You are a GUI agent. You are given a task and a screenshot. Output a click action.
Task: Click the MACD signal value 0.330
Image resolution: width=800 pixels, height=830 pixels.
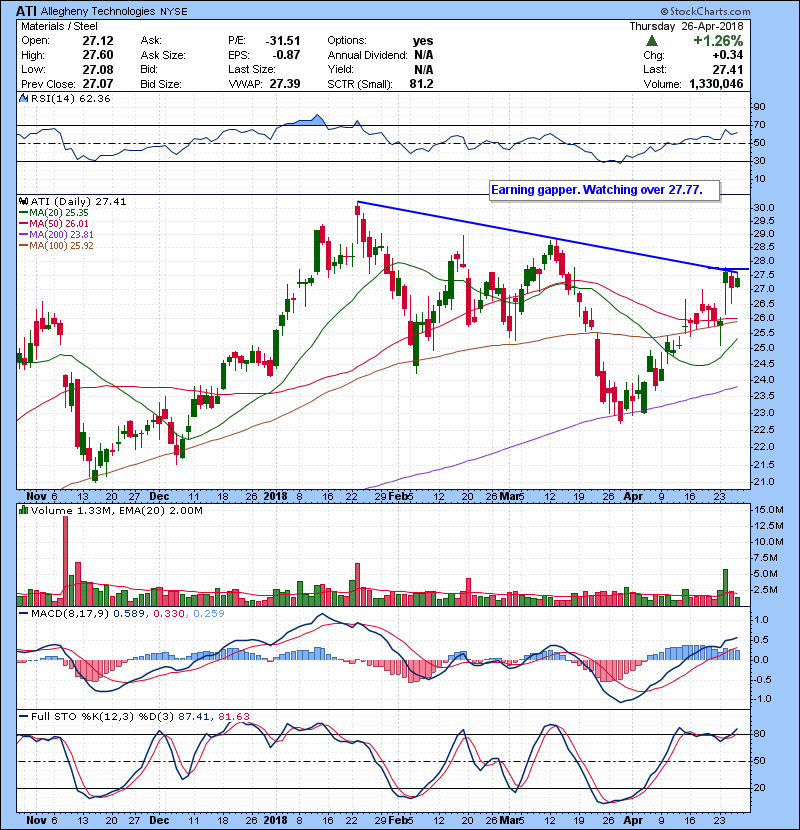click(169, 613)
